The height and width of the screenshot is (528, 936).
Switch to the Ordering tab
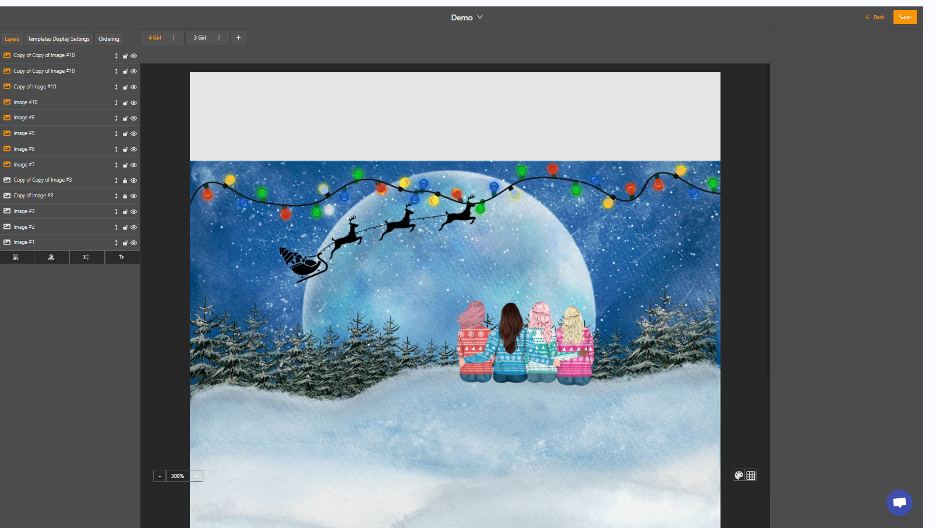(x=109, y=39)
